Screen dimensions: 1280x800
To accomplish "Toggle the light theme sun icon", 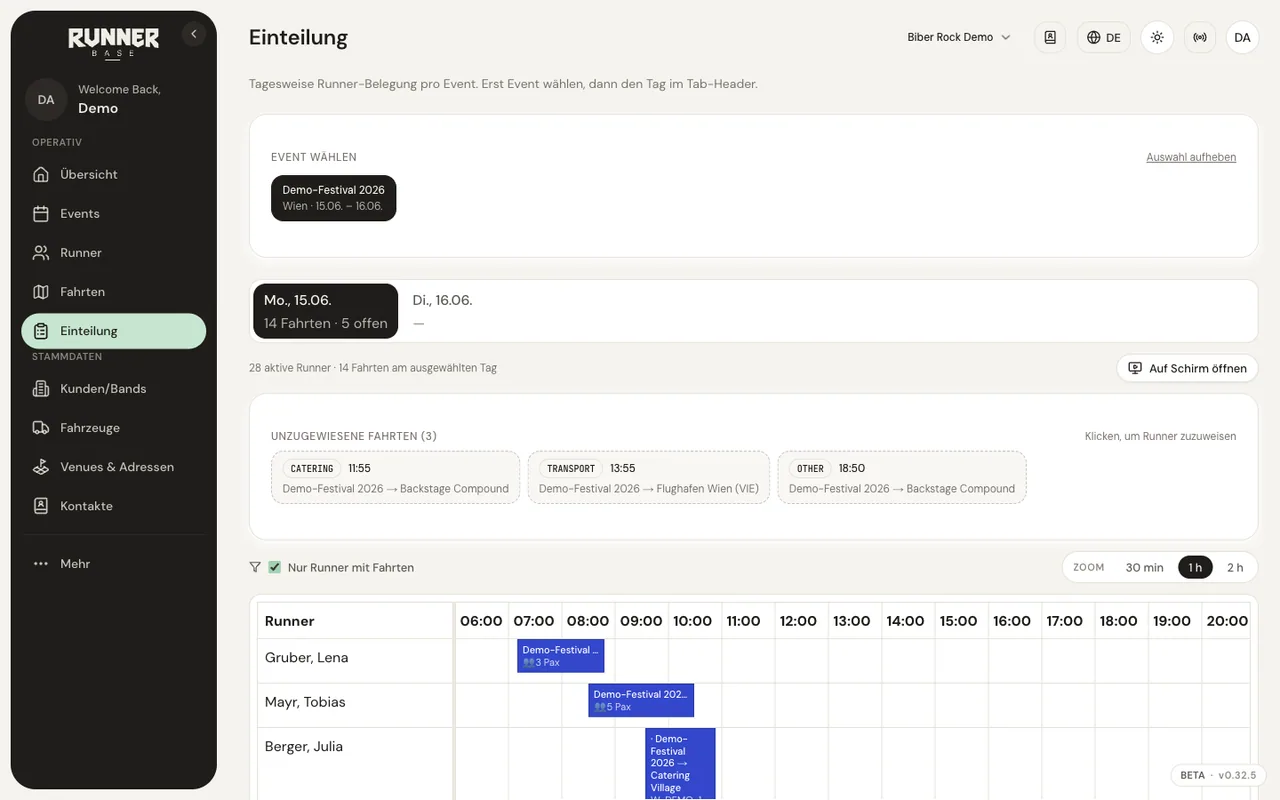I will coord(1157,37).
